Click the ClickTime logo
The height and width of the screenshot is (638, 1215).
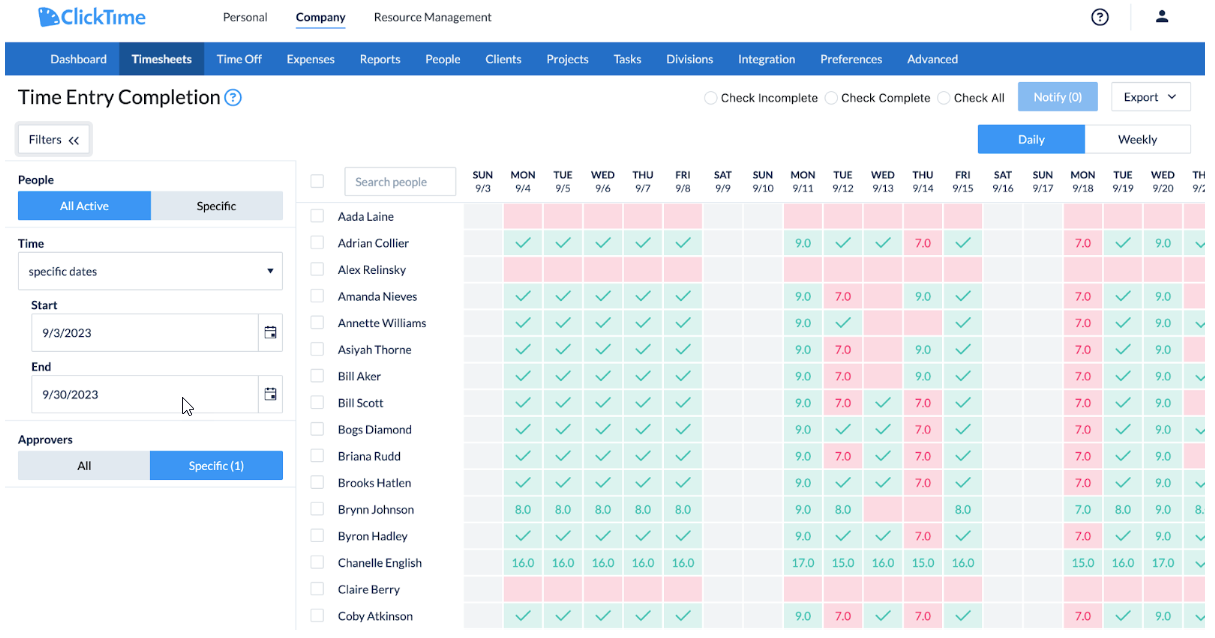click(x=91, y=16)
